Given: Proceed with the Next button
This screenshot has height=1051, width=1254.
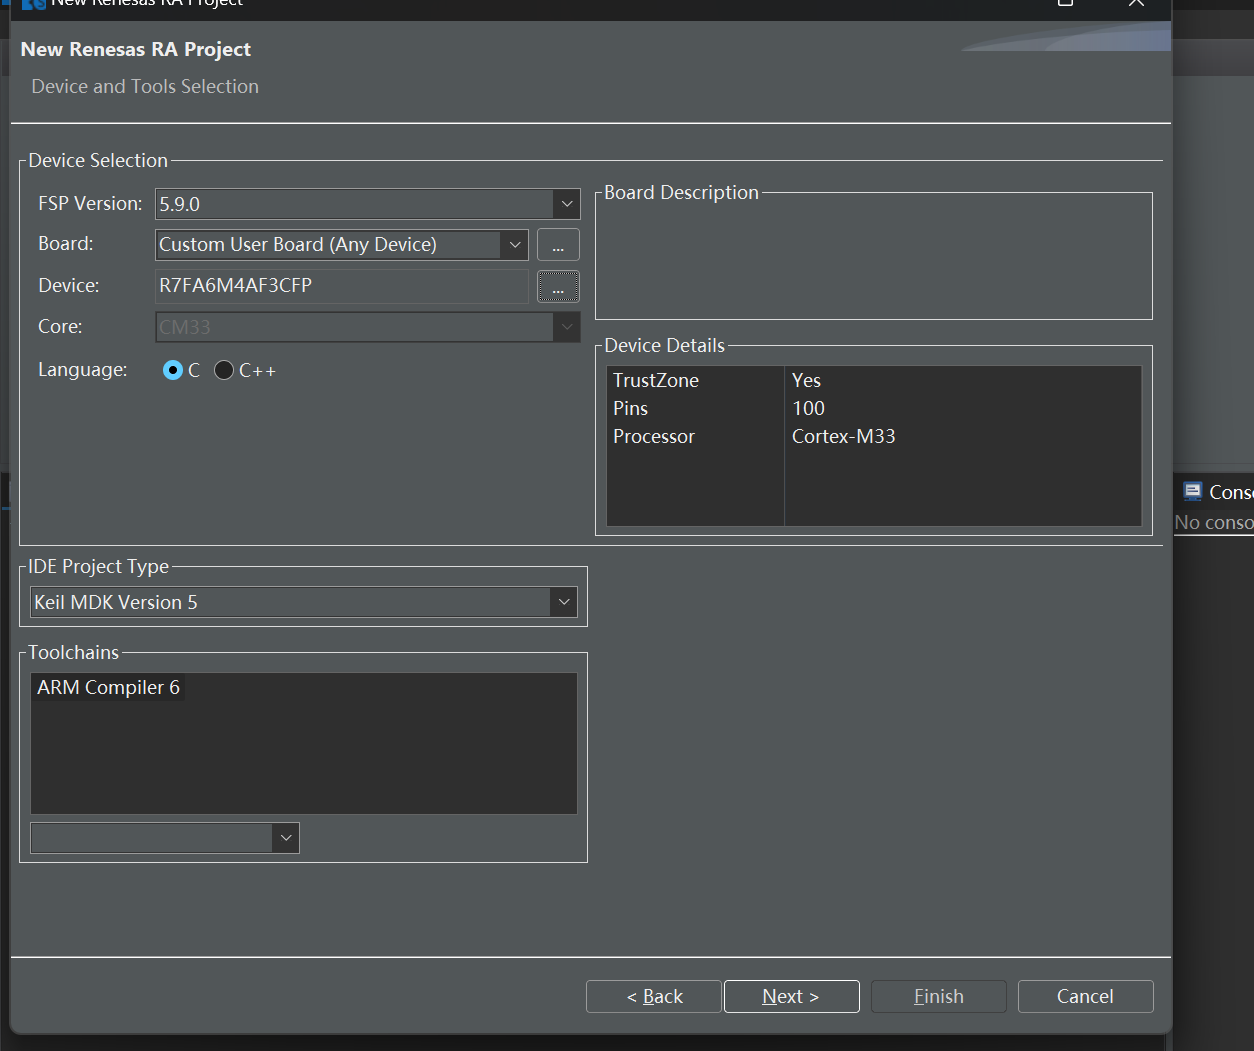Looking at the screenshot, I should pos(791,996).
